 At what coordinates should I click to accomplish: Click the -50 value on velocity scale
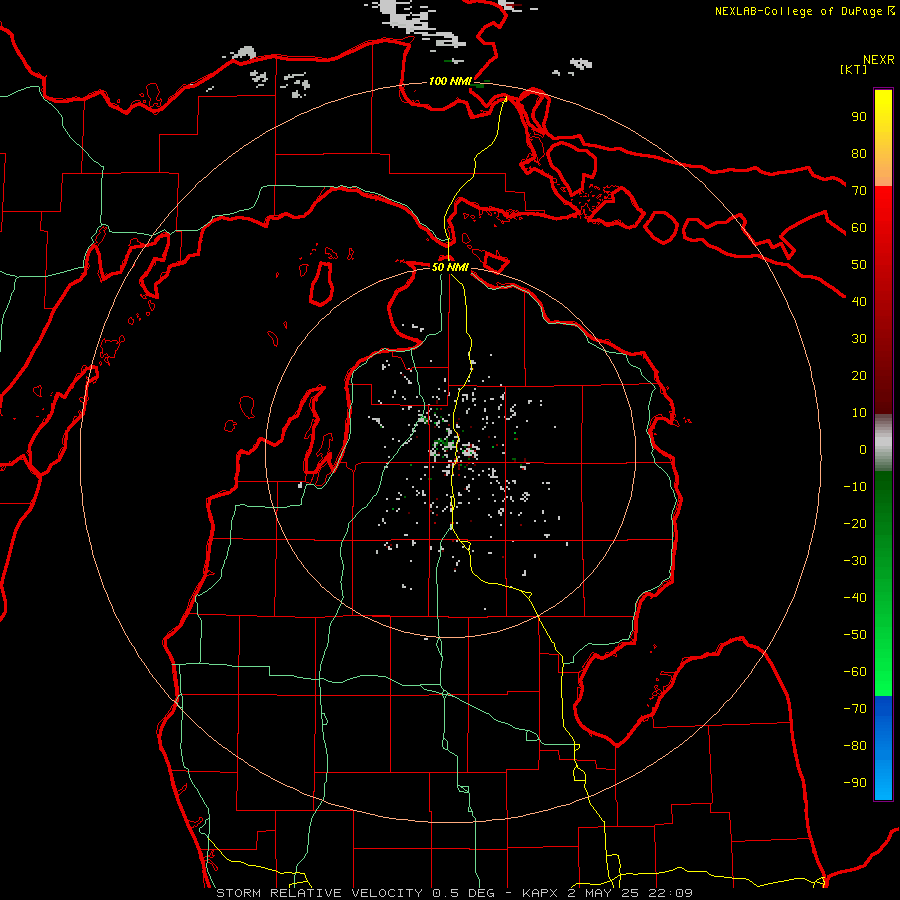pyautogui.click(x=855, y=635)
